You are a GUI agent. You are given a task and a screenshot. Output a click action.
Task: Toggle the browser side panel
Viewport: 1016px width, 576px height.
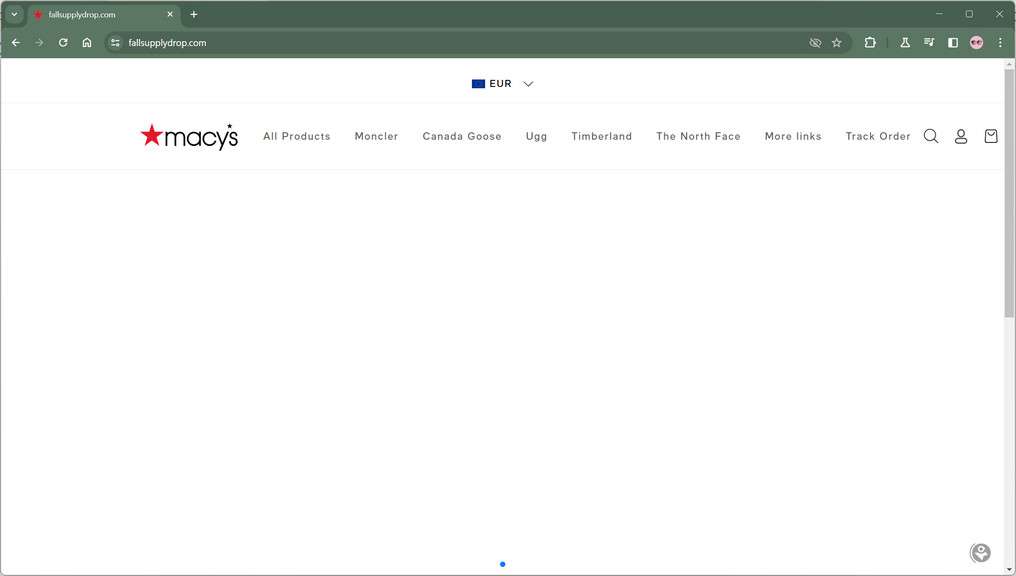point(952,43)
